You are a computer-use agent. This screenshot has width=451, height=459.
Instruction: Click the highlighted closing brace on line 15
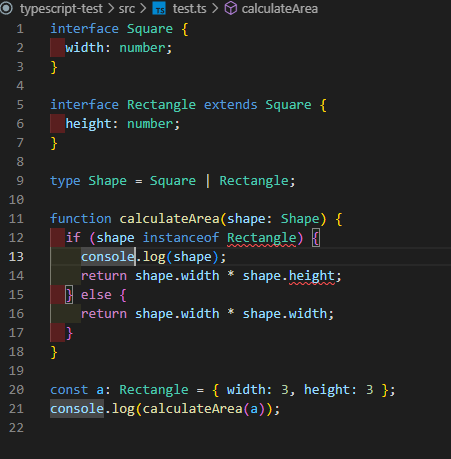(69, 295)
